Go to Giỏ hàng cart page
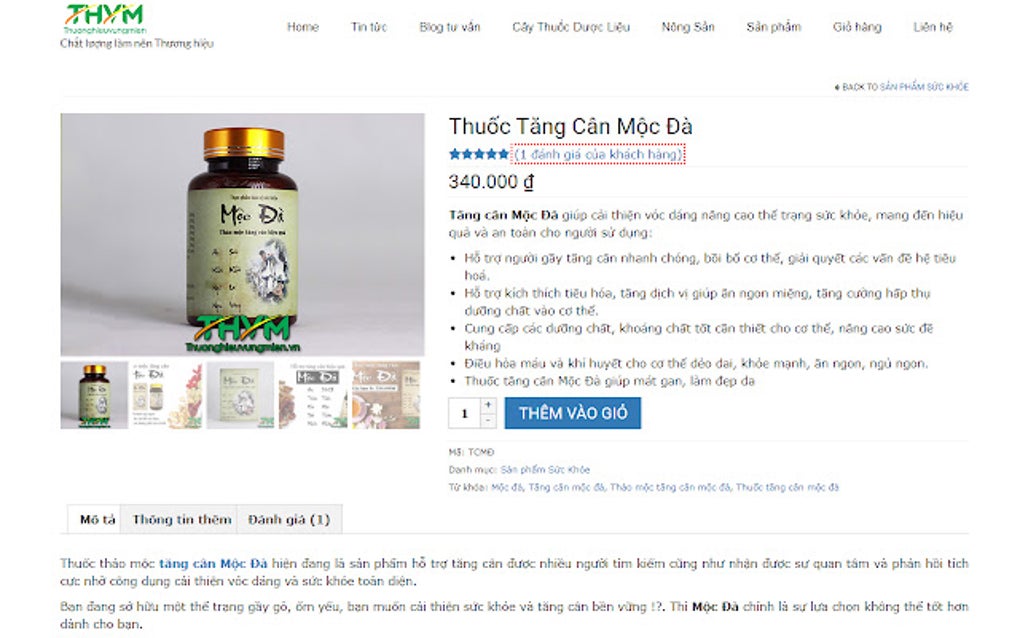Screen dimensions: 1020x638 pyautogui.click(x=857, y=27)
